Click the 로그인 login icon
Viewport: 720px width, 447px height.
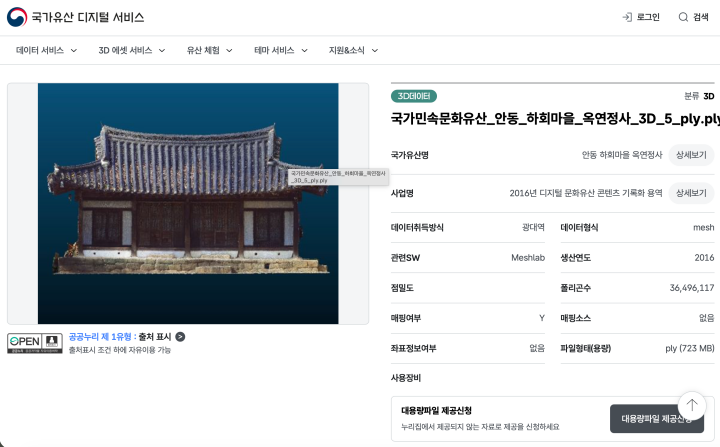click(627, 17)
